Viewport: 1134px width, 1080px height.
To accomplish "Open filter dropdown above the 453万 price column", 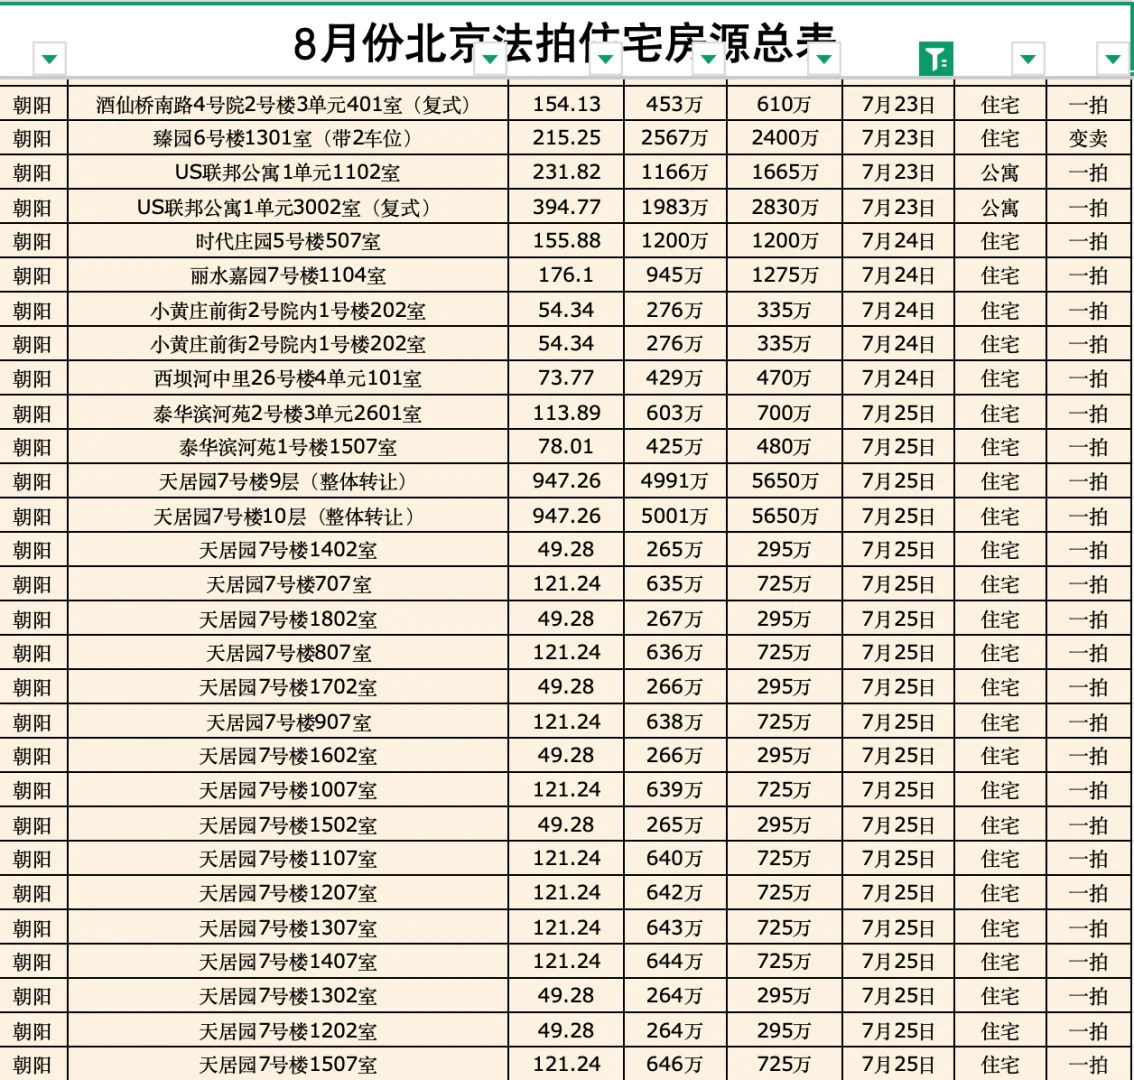I will (709, 59).
